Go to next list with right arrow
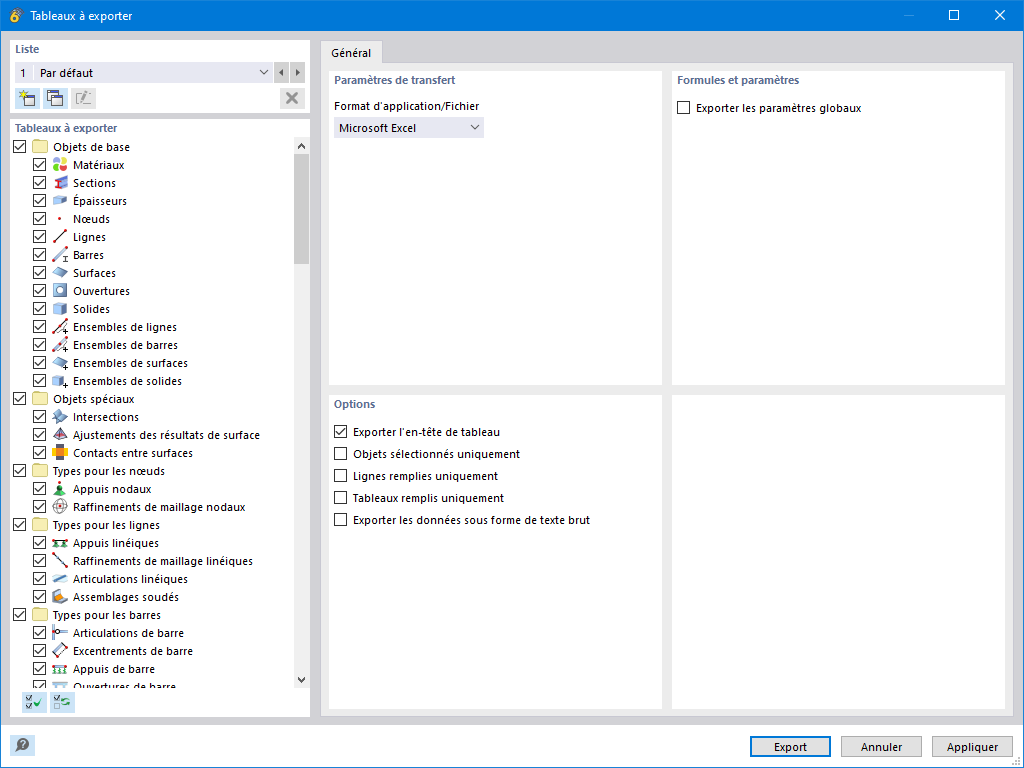1024x768 pixels. (296, 72)
